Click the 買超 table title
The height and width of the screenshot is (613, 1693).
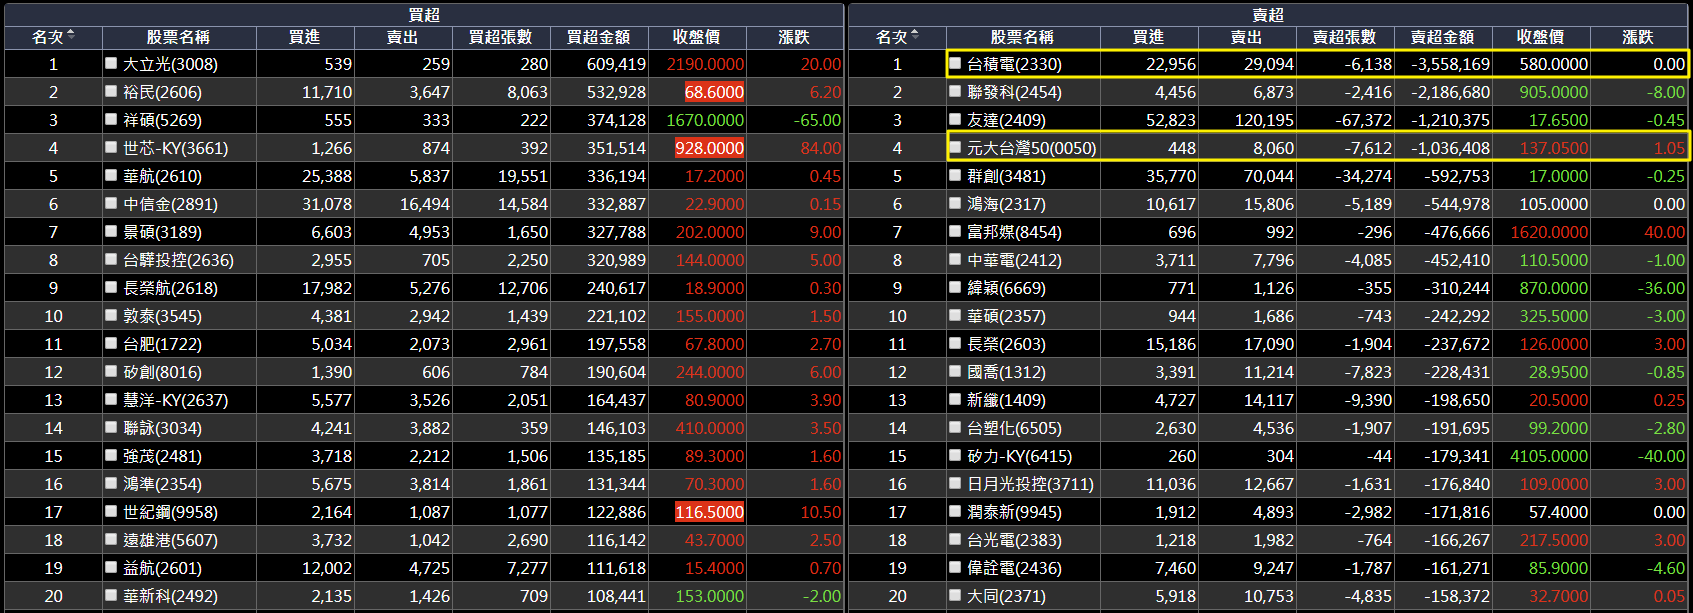click(x=424, y=14)
